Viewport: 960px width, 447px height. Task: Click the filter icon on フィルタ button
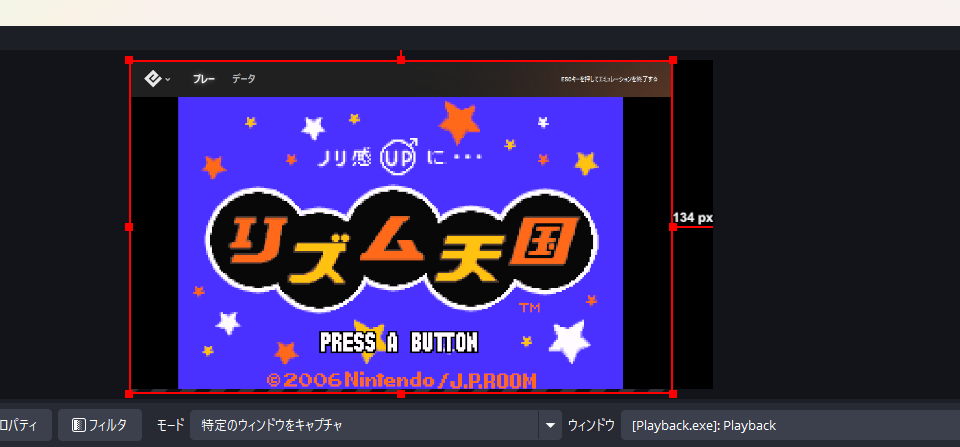coord(78,425)
